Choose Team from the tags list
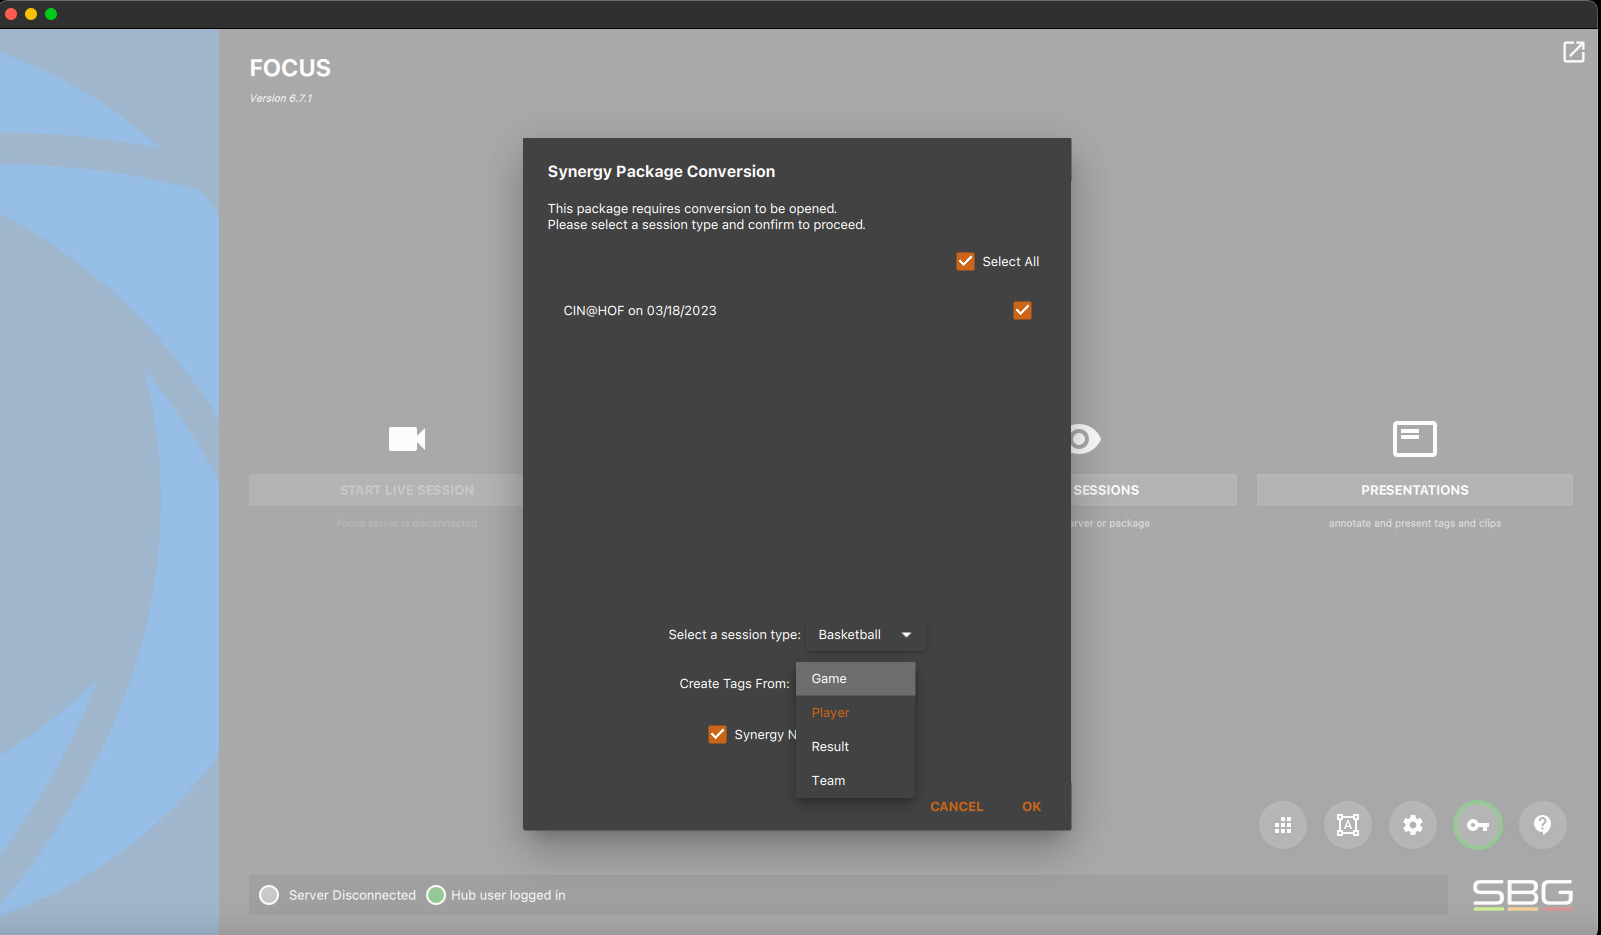This screenshot has width=1601, height=935. pos(855,781)
